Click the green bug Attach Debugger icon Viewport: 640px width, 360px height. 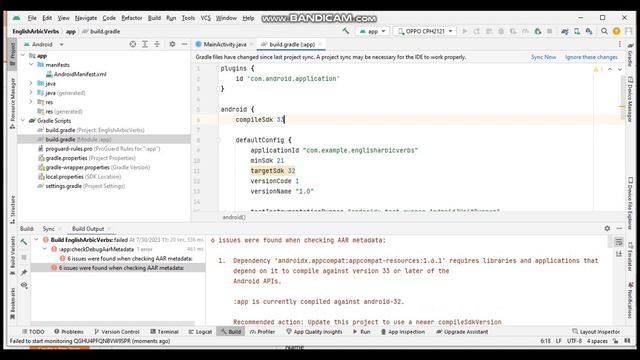538,31
